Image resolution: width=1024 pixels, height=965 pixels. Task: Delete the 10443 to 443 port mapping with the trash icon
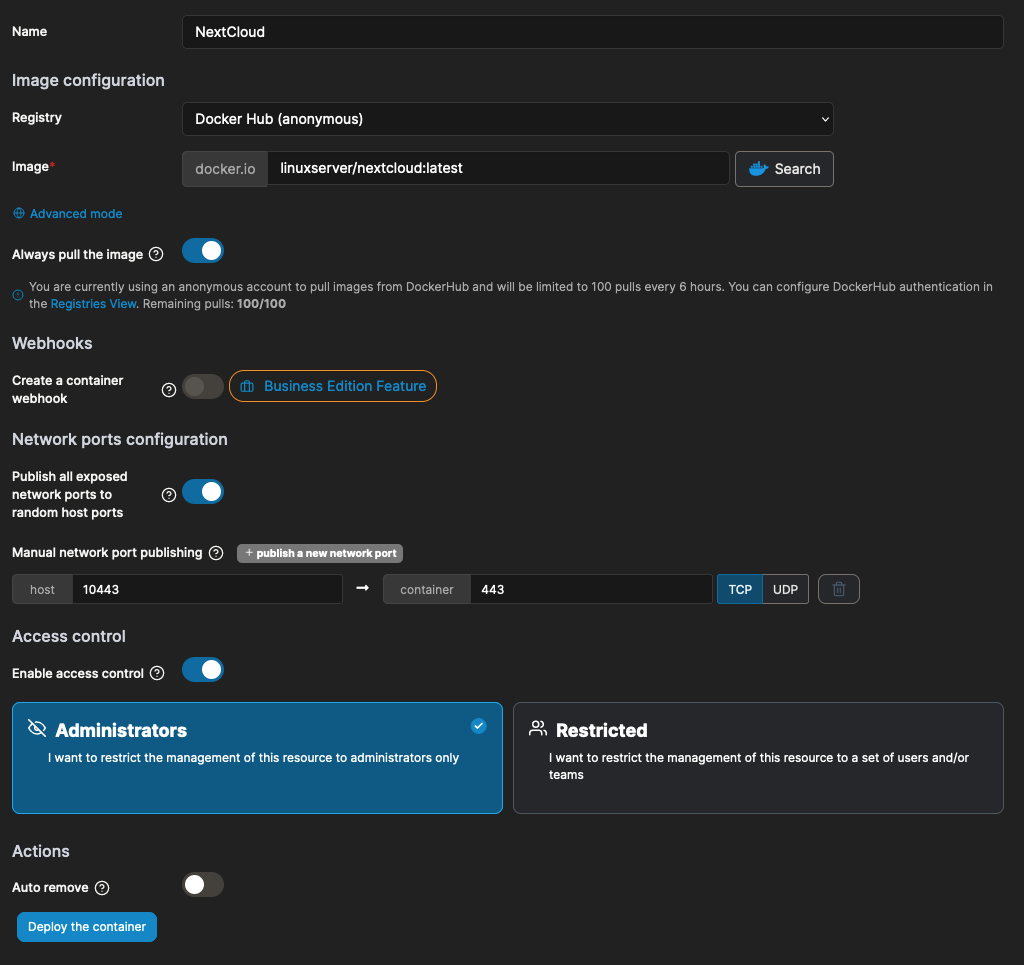click(x=839, y=589)
